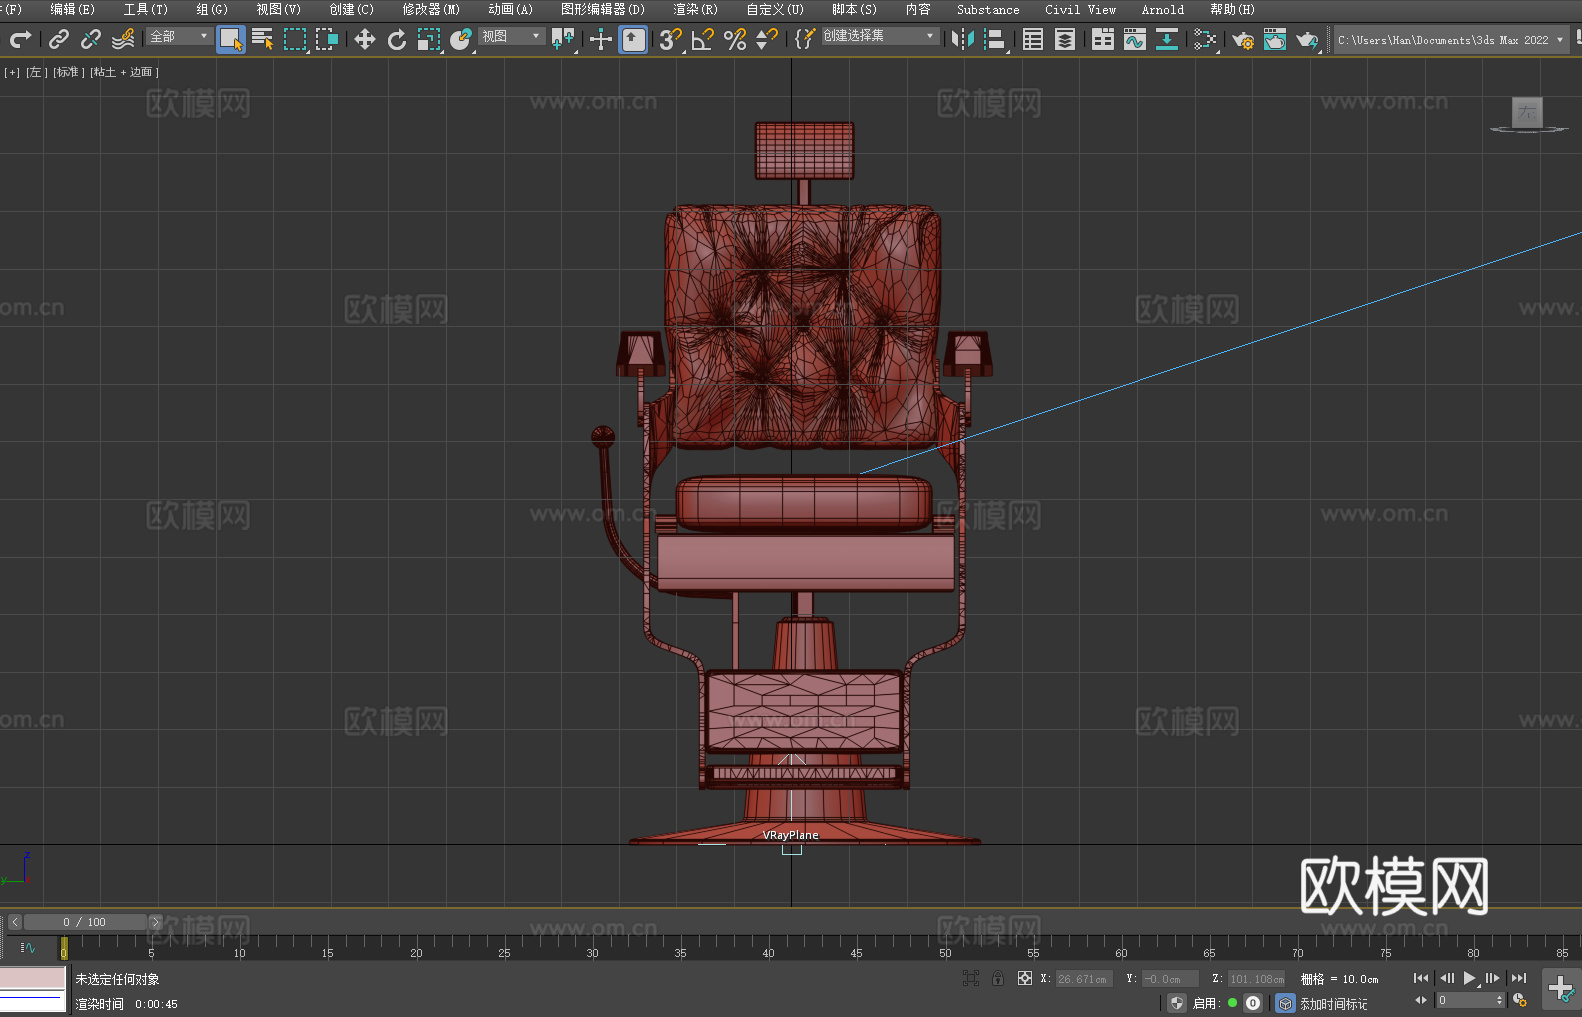Toggle the Ribbon display
The height and width of the screenshot is (1017, 1582).
1103,39
